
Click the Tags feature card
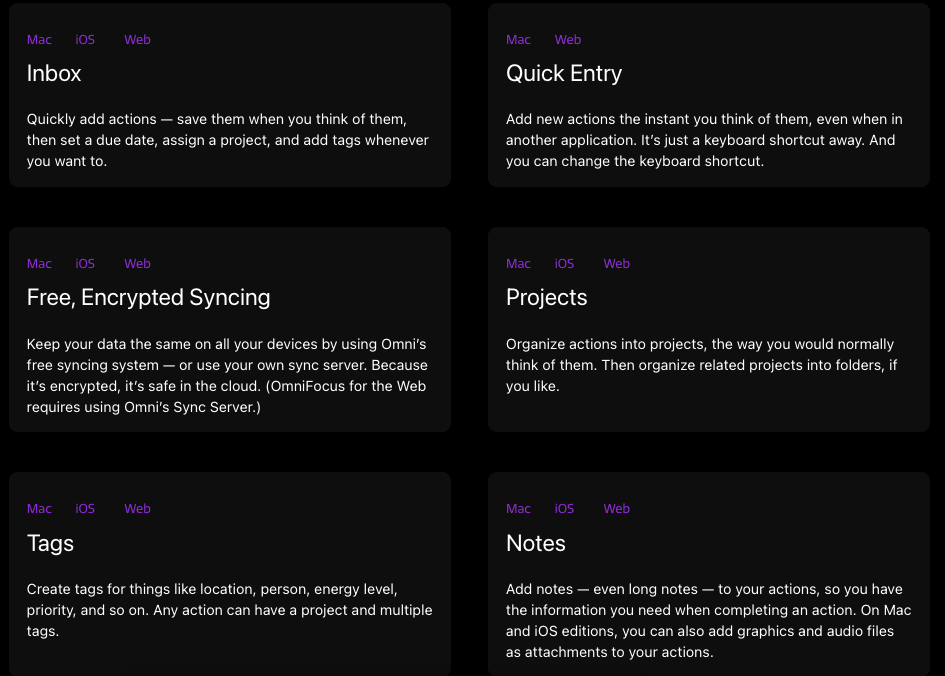tap(229, 575)
